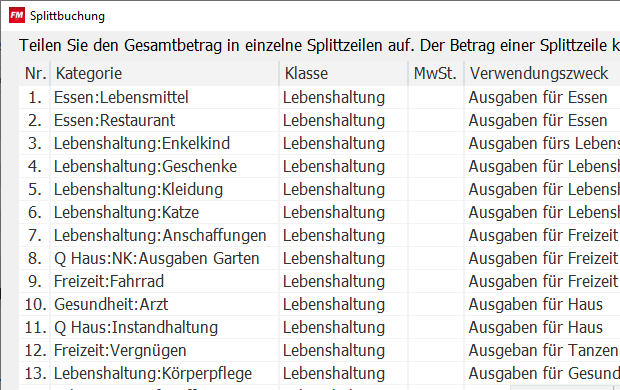Select the Freizeit:Fahrrad category cell
The height and width of the screenshot is (390, 620).
(x=164, y=281)
